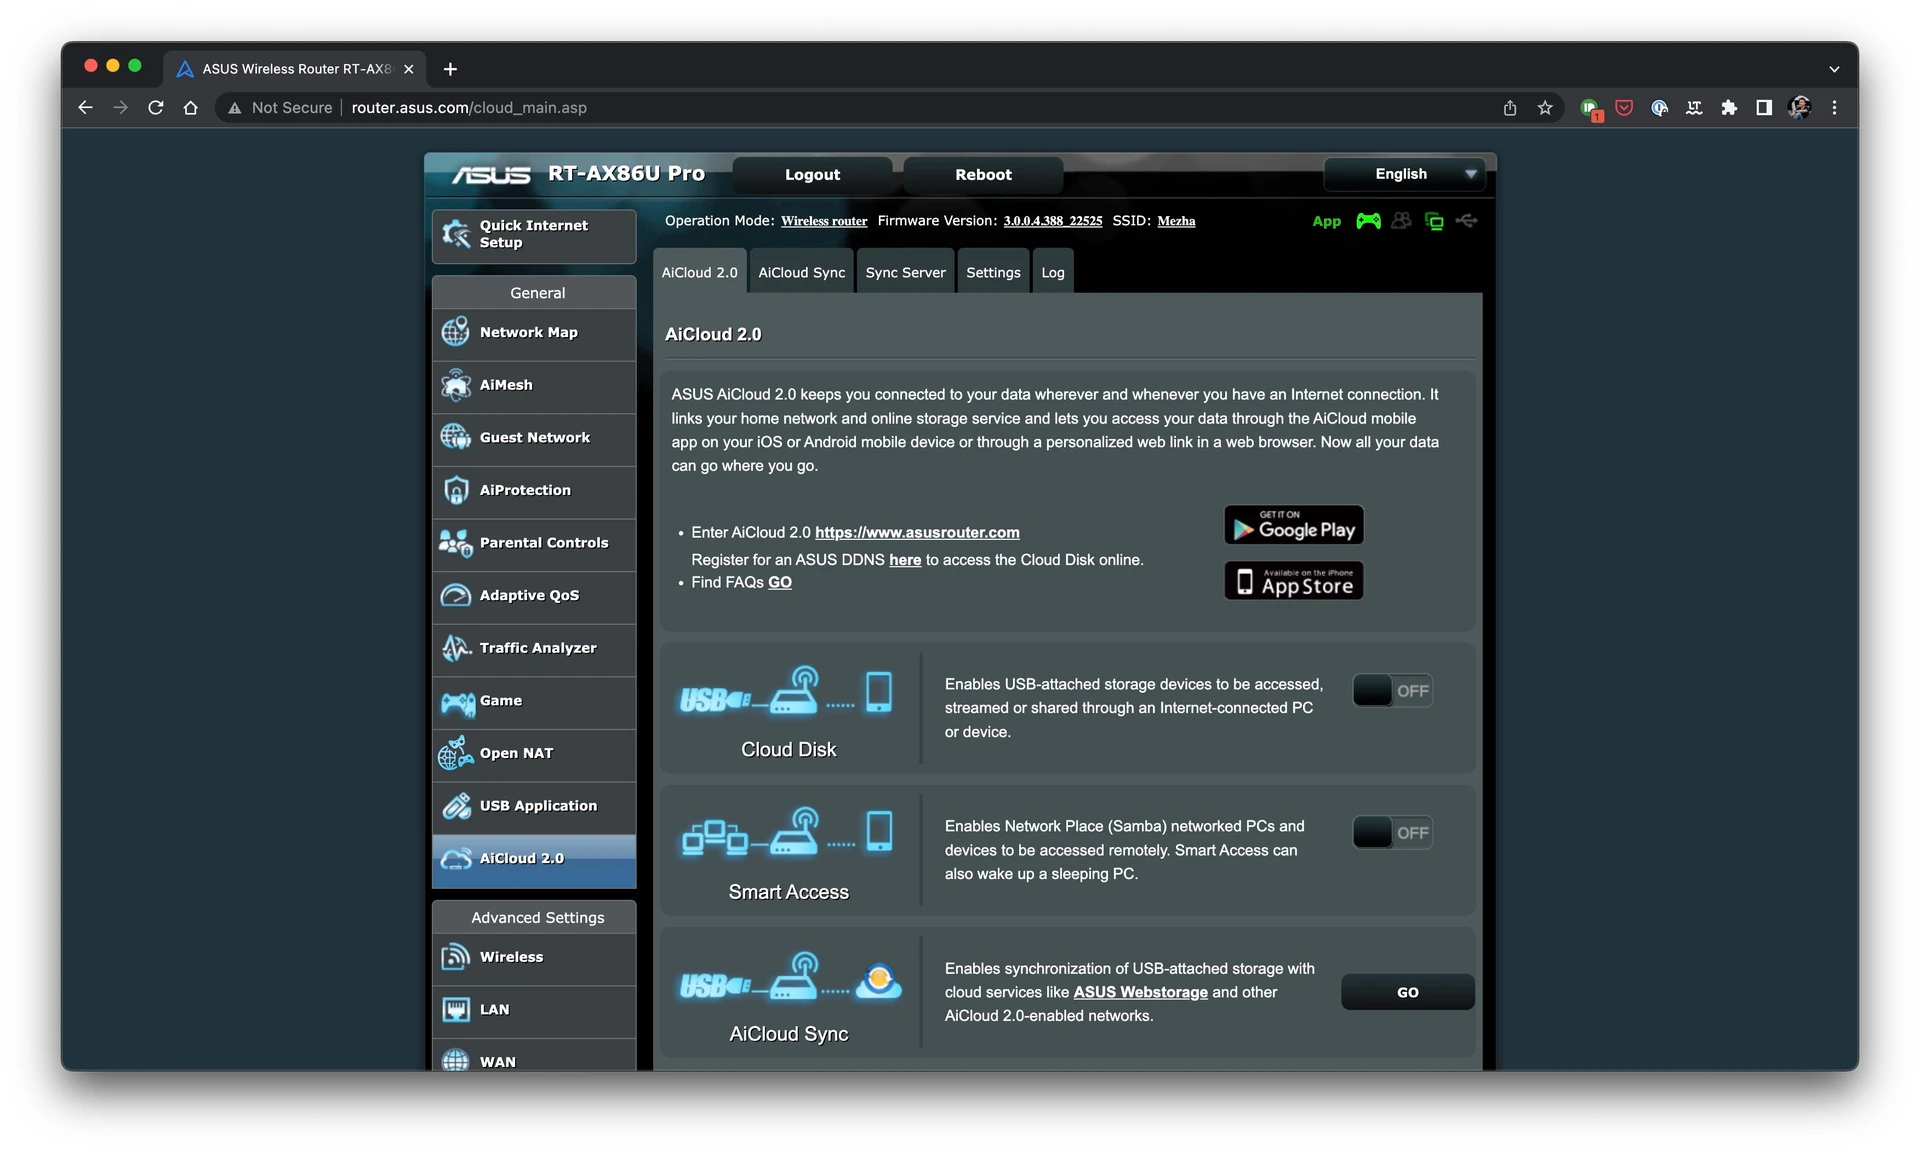Click the Mezha SSID link
Image resolution: width=1920 pixels, height=1152 pixels.
pyautogui.click(x=1176, y=221)
